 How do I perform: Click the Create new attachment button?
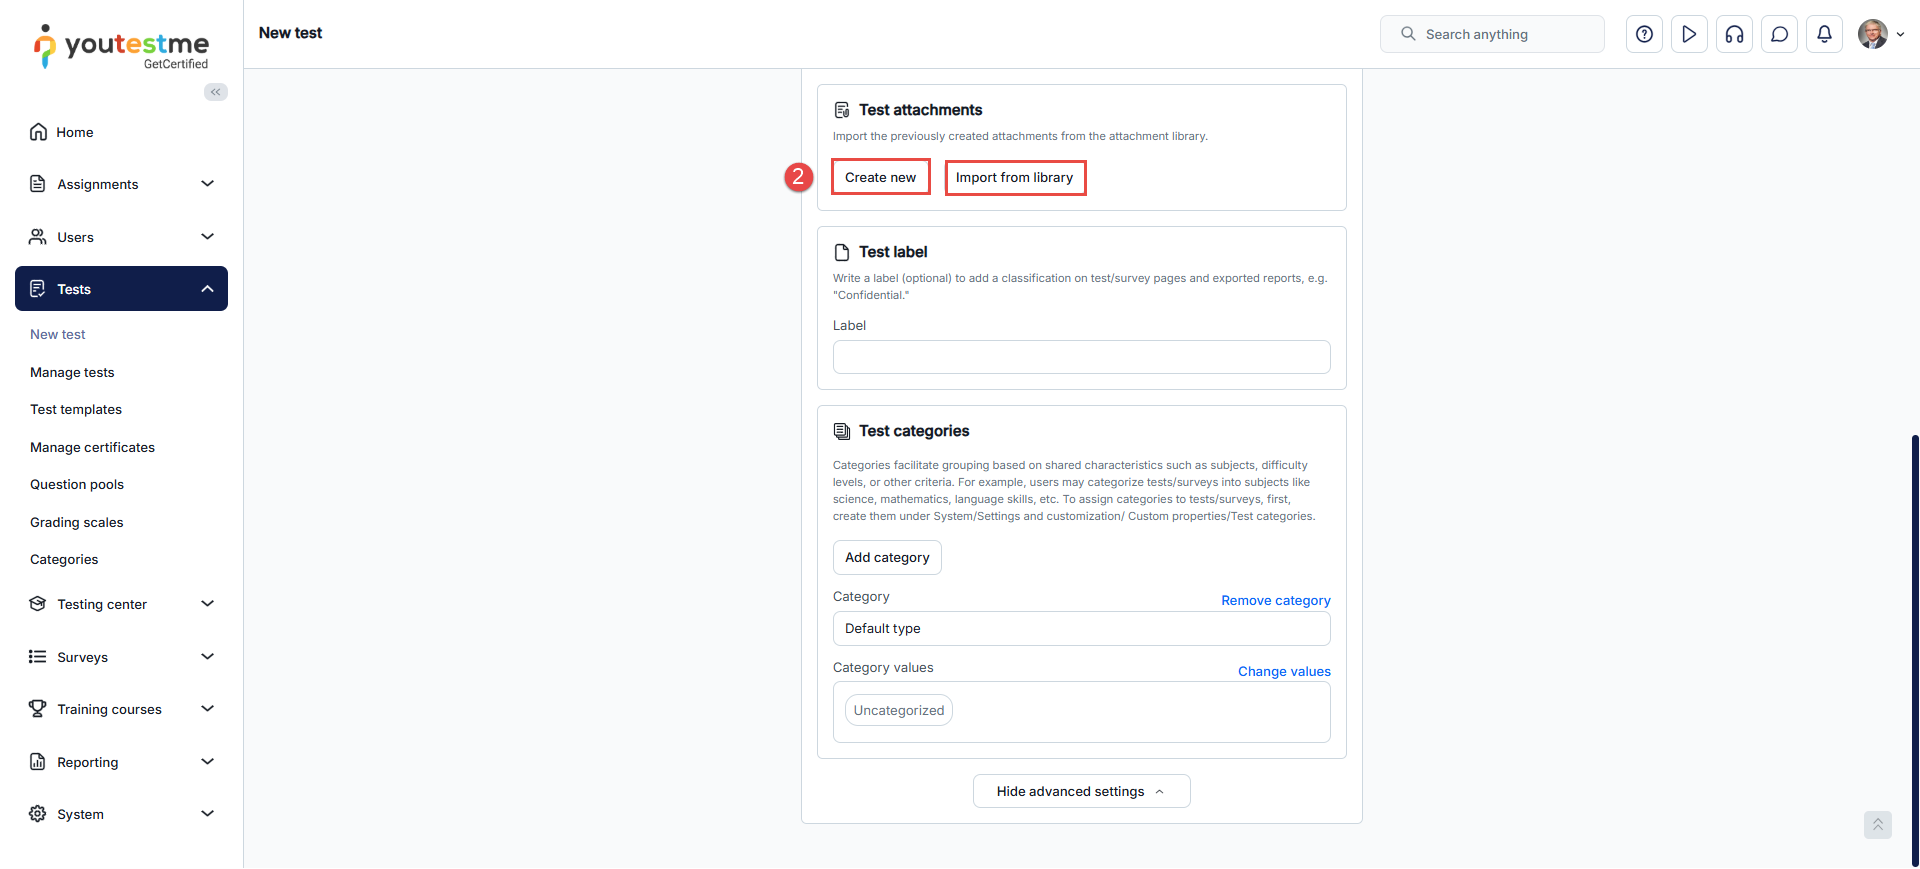(x=880, y=177)
